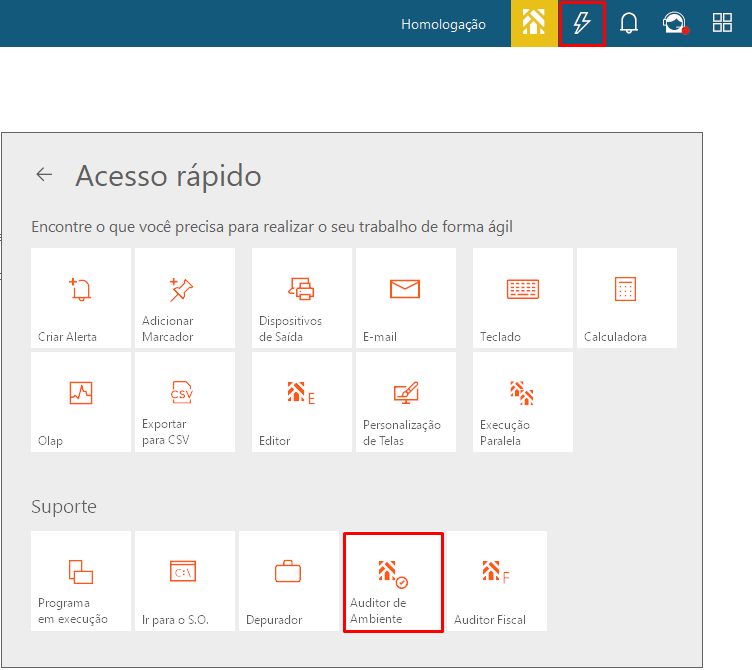This screenshot has width=752, height=670.
Task: Open the yellow LN home icon
Action: [534, 23]
